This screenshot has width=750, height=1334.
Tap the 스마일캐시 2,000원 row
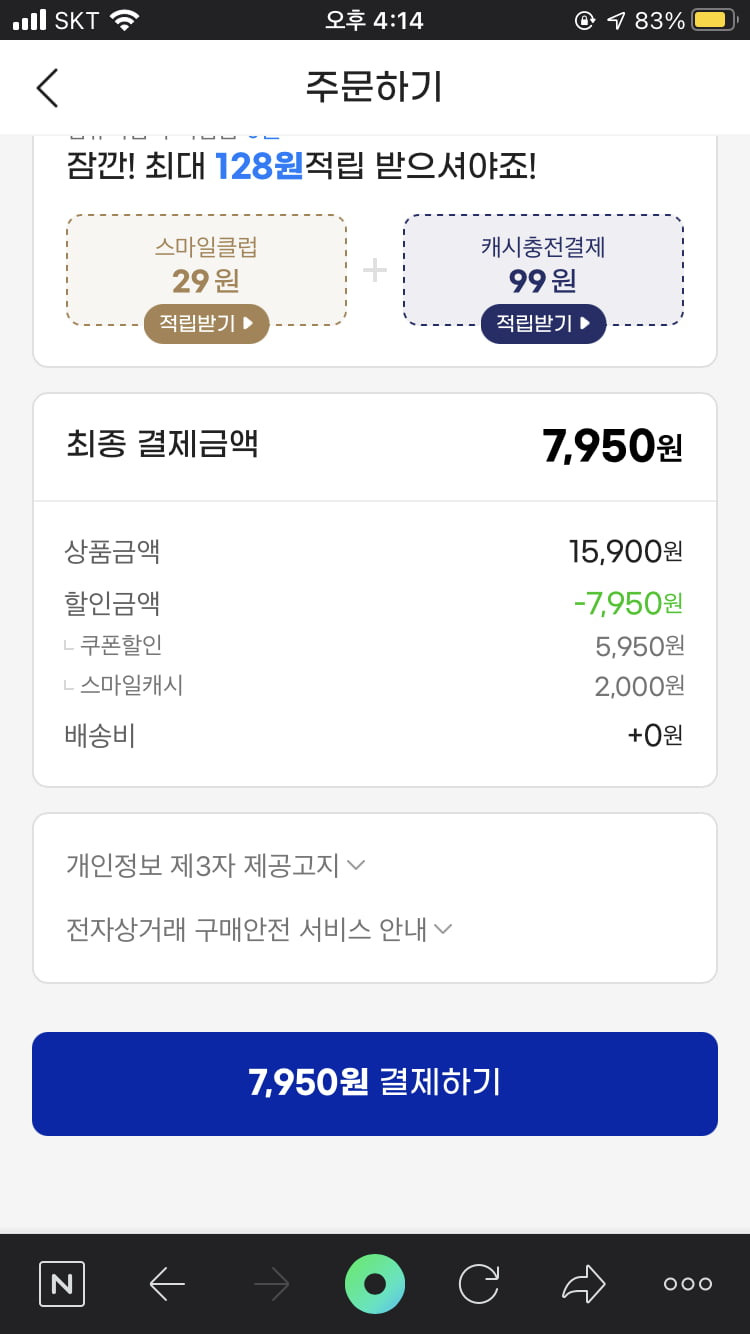click(x=374, y=686)
